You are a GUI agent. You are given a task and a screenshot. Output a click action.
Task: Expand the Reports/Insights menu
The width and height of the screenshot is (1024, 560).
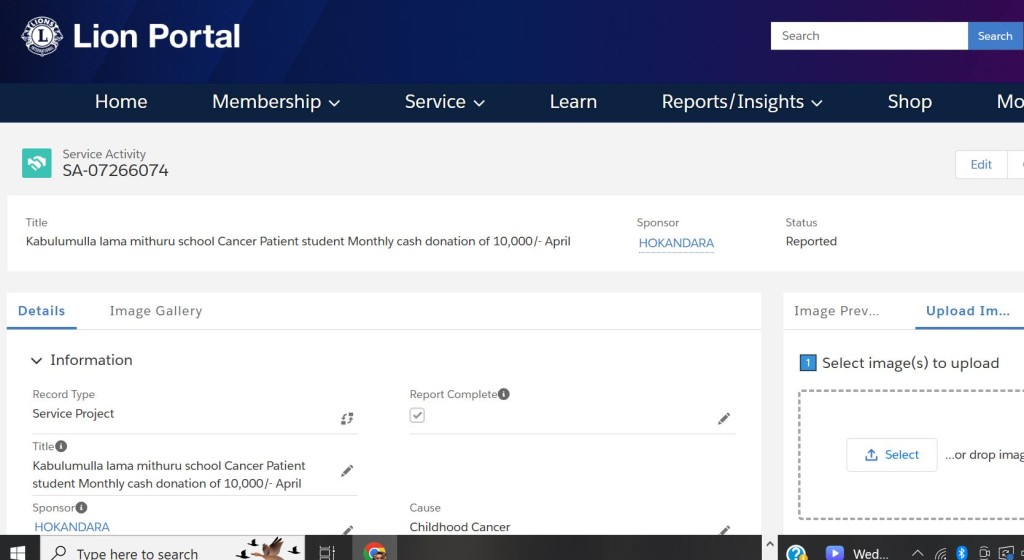742,102
